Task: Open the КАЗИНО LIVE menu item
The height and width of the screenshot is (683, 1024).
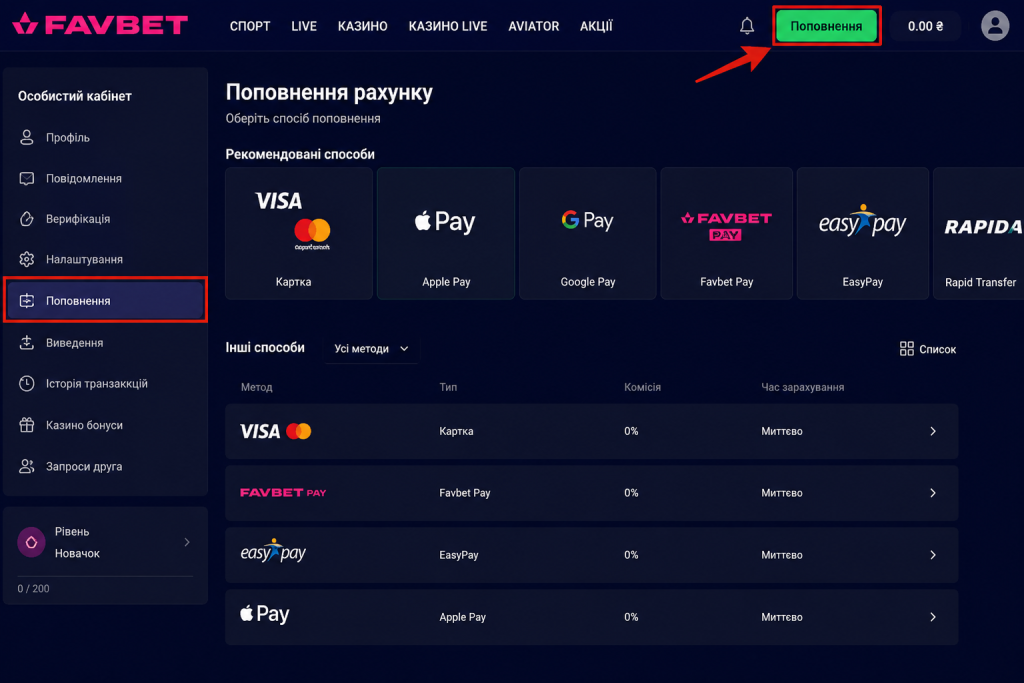Action: coord(448,26)
